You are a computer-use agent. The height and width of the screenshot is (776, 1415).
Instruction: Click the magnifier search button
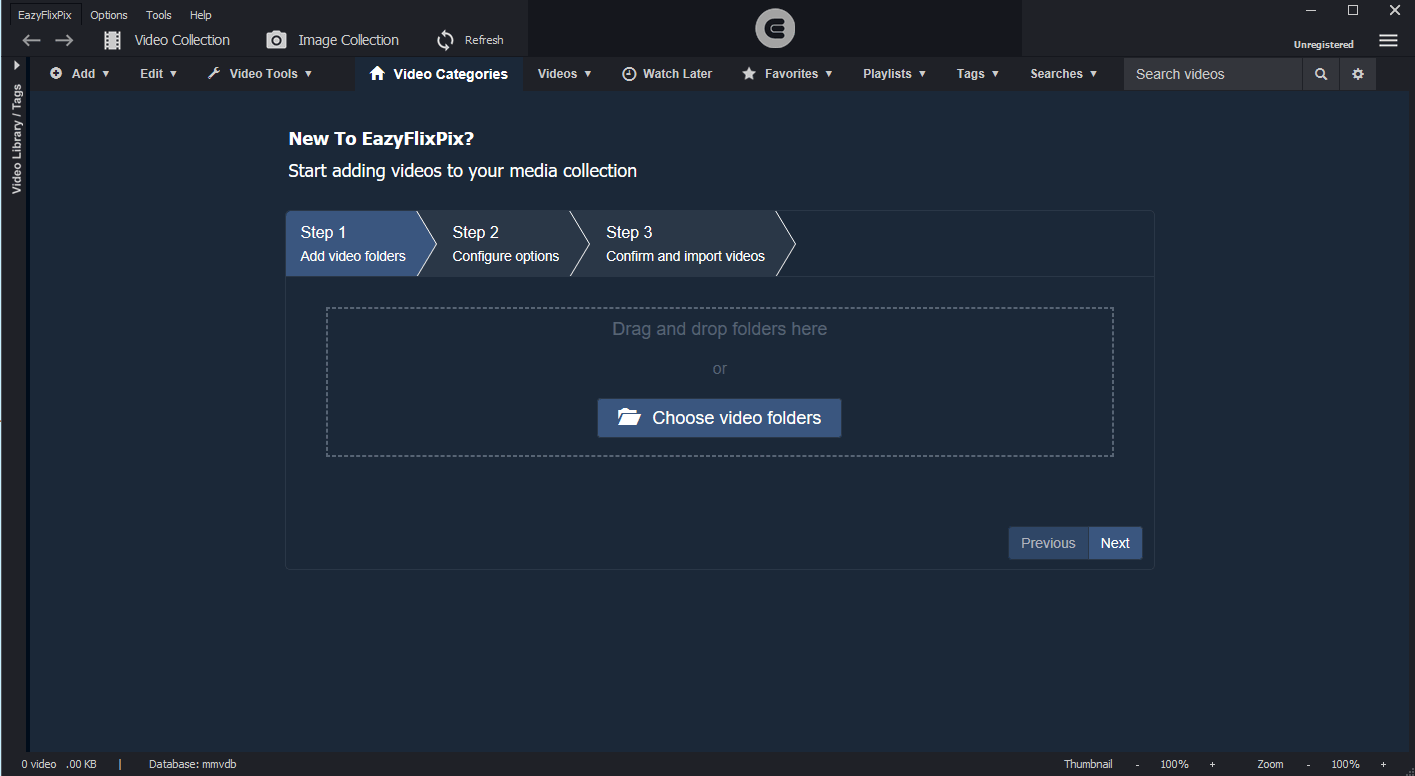pyautogui.click(x=1321, y=74)
